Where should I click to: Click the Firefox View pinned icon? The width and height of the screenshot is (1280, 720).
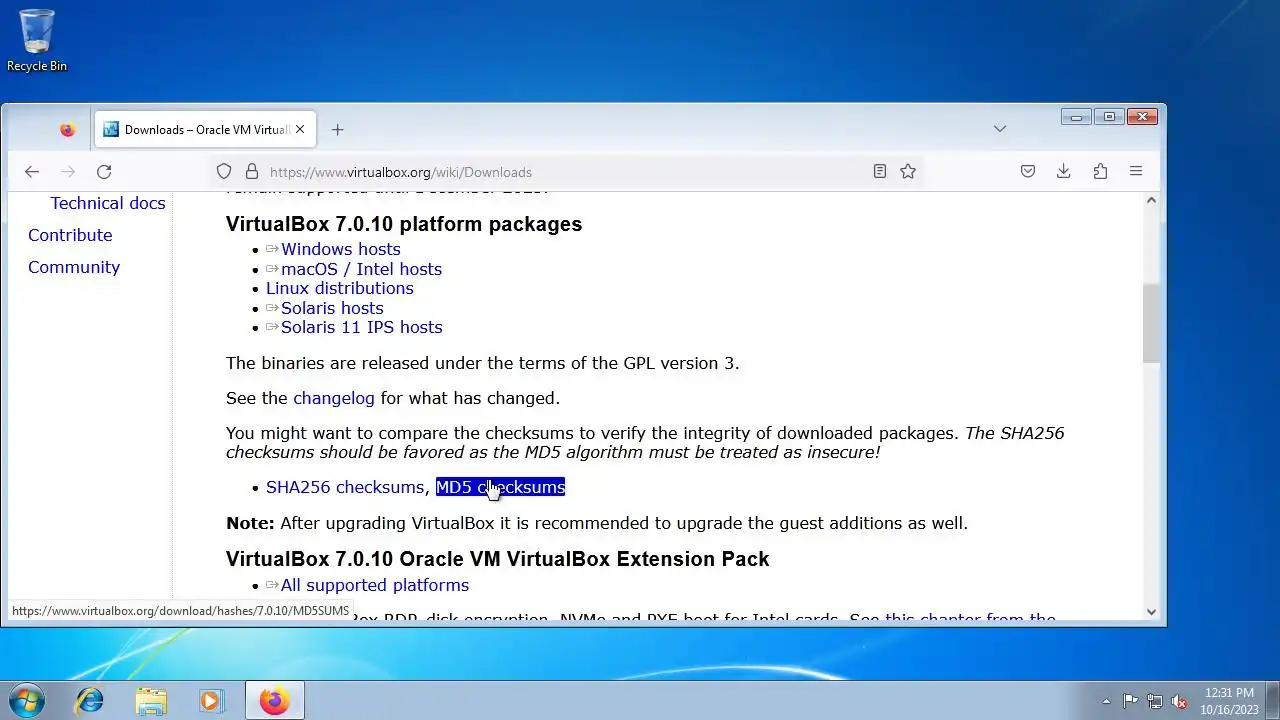pyautogui.click(x=67, y=130)
